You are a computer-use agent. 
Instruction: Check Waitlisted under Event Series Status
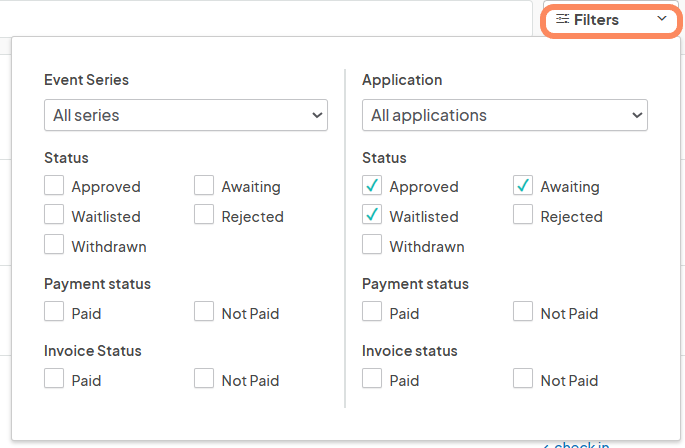tap(54, 215)
